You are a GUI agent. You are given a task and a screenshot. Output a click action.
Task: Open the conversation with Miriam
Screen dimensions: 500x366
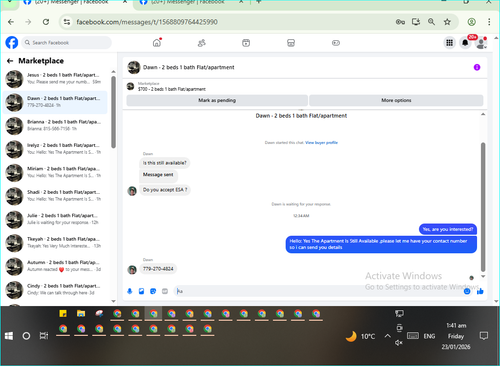click(55, 172)
